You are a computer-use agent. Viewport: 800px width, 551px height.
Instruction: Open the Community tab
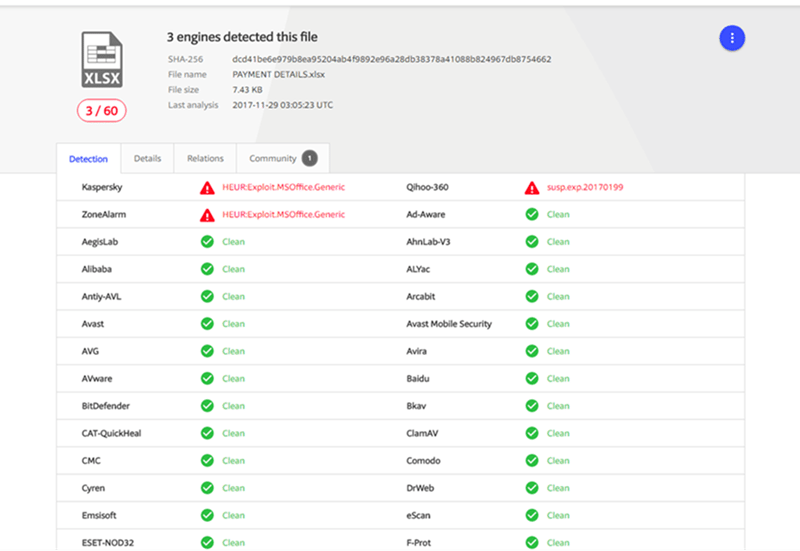point(273,158)
